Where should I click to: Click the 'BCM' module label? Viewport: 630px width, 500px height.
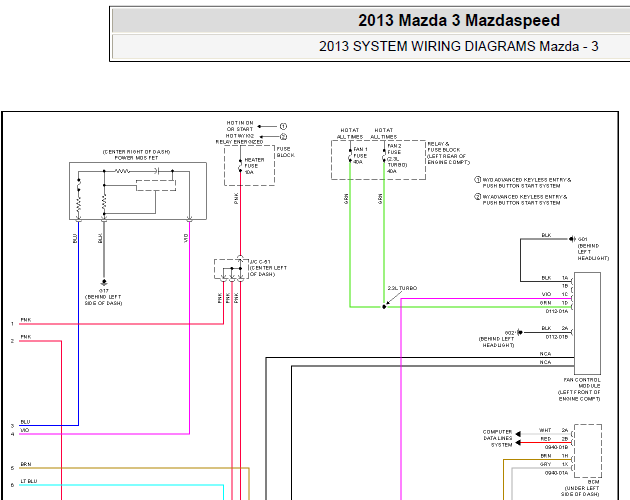(x=593, y=482)
